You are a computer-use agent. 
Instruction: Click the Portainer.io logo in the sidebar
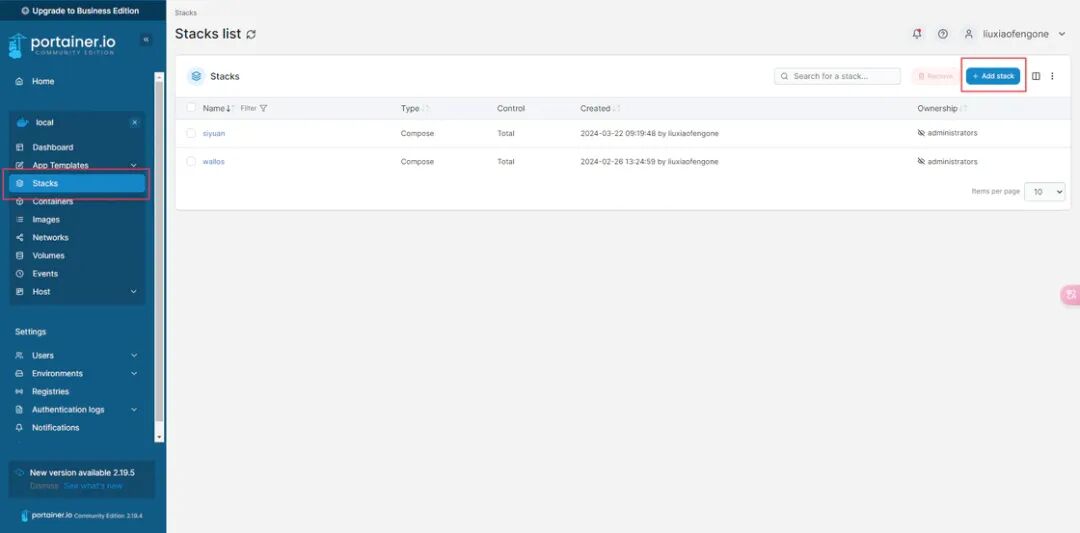click(x=62, y=45)
